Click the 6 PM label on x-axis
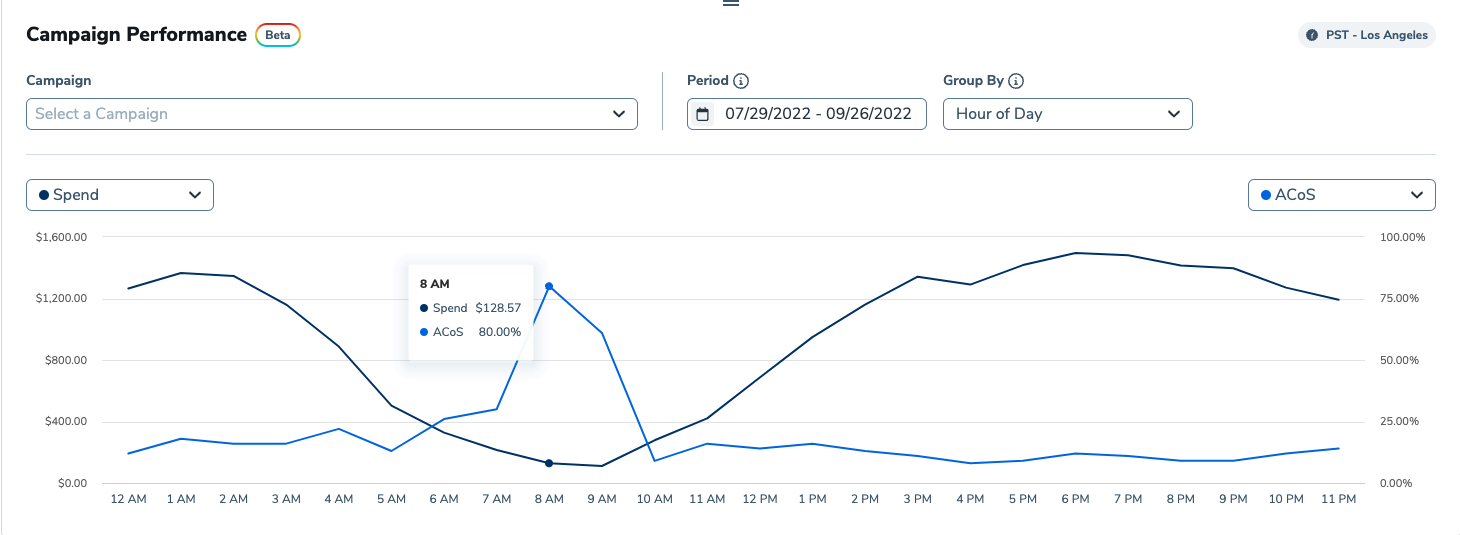The width and height of the screenshot is (1460, 535). point(1075,499)
